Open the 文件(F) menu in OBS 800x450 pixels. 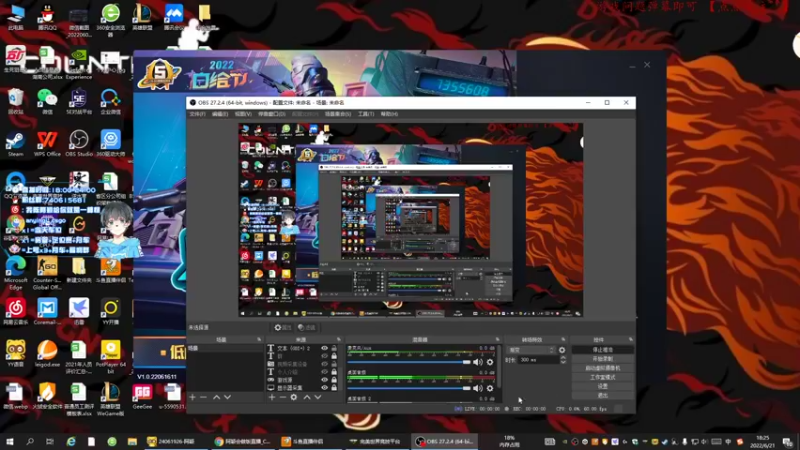(197, 114)
